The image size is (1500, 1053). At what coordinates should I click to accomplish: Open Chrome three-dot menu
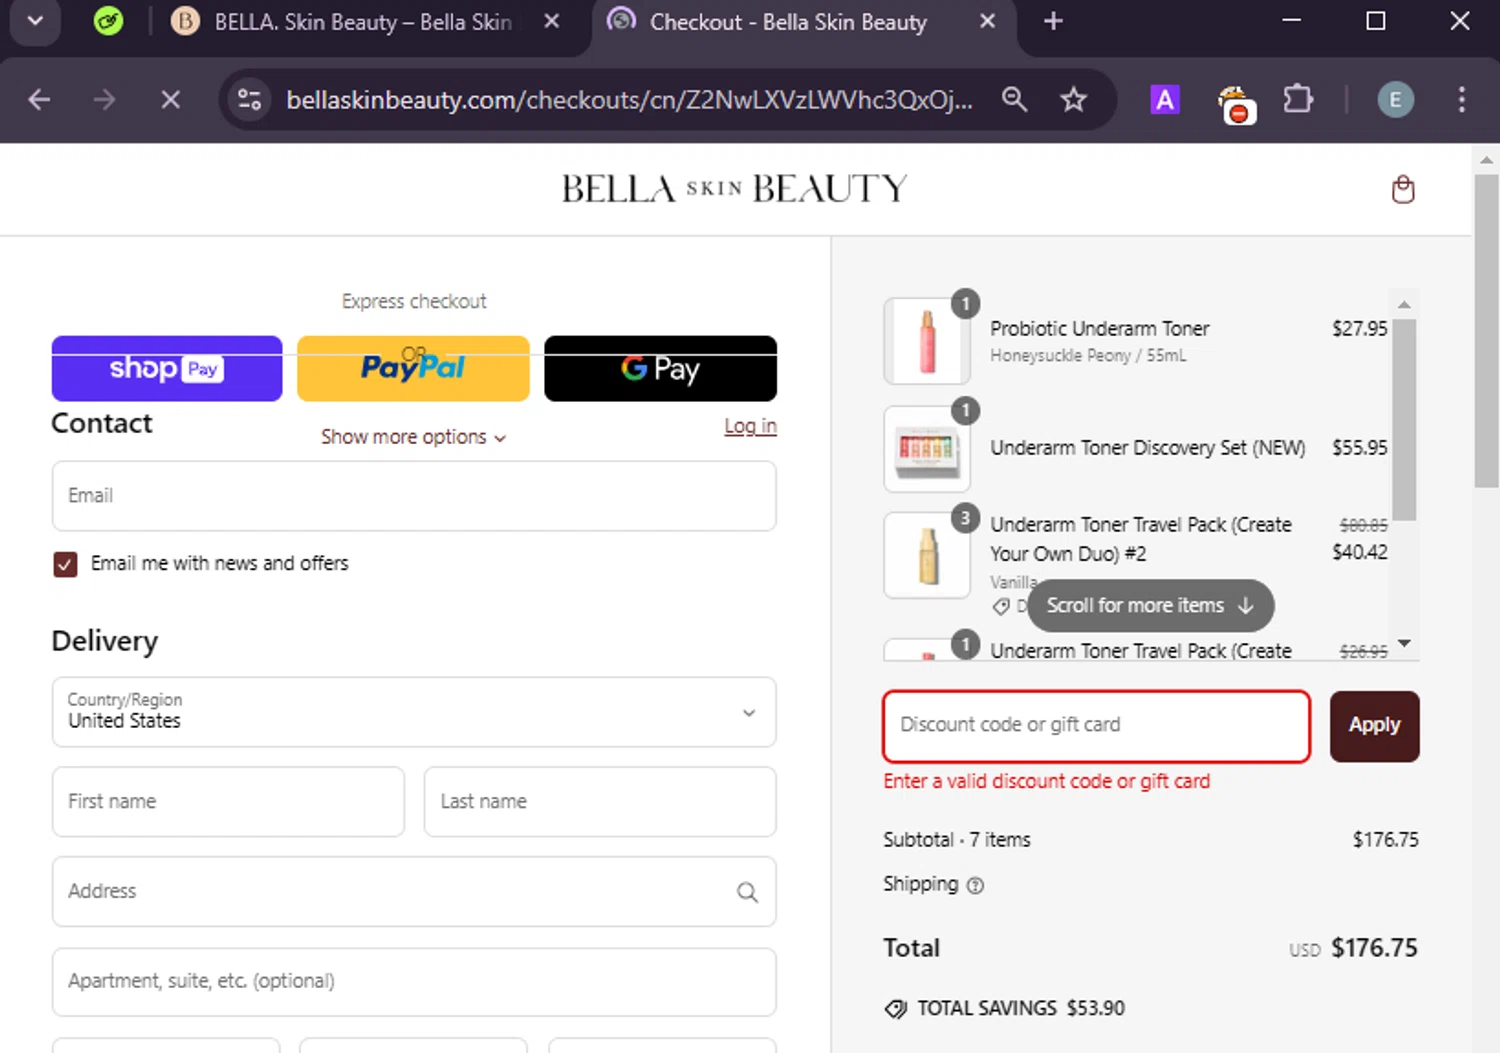pyautogui.click(x=1461, y=99)
